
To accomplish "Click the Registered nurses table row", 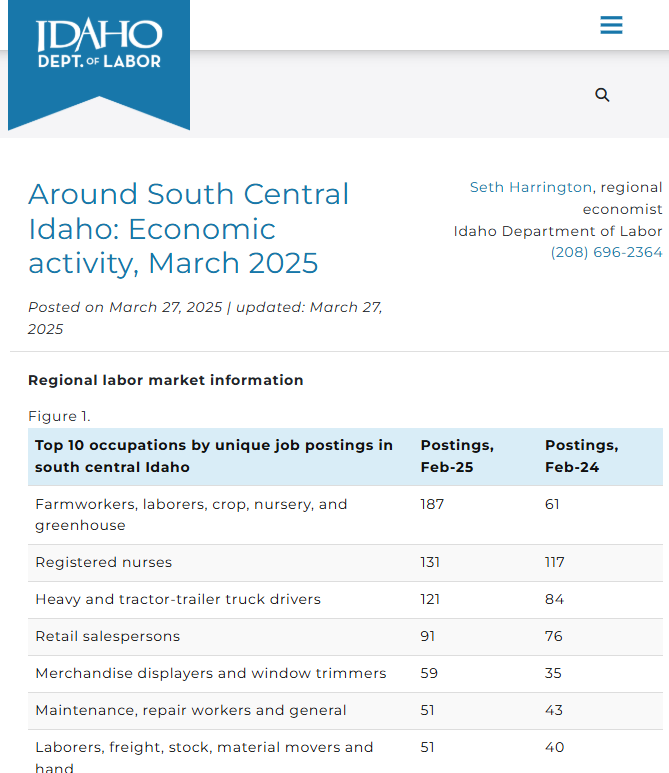I will click(345, 563).
